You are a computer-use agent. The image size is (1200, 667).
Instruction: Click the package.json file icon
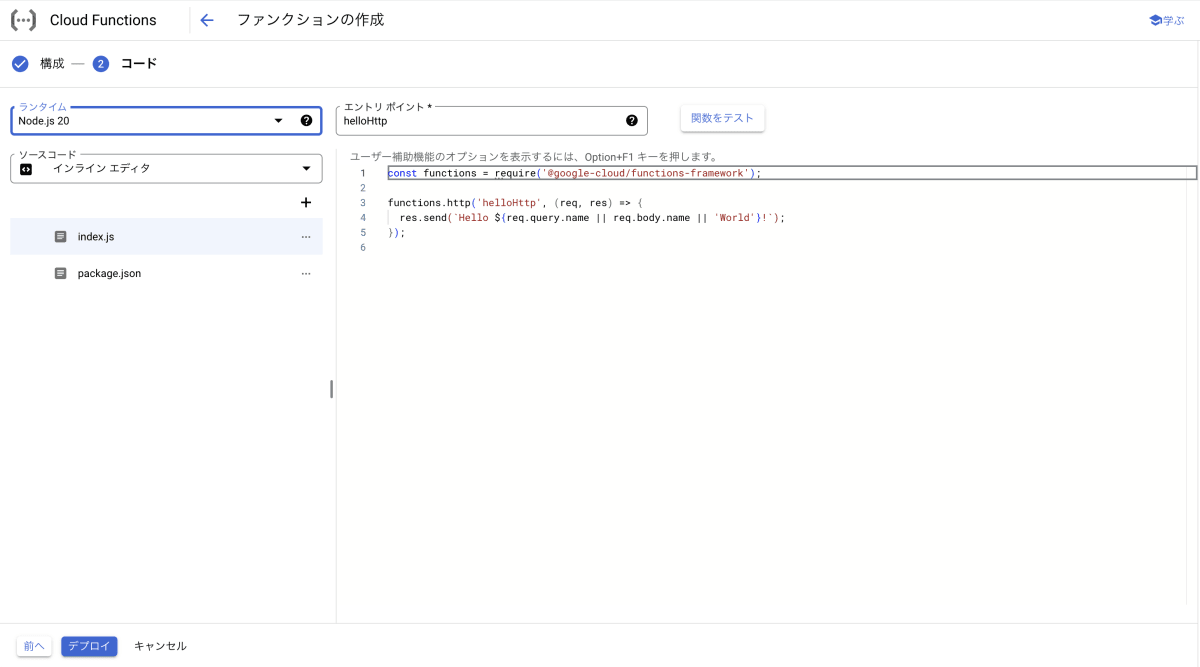tap(60, 273)
